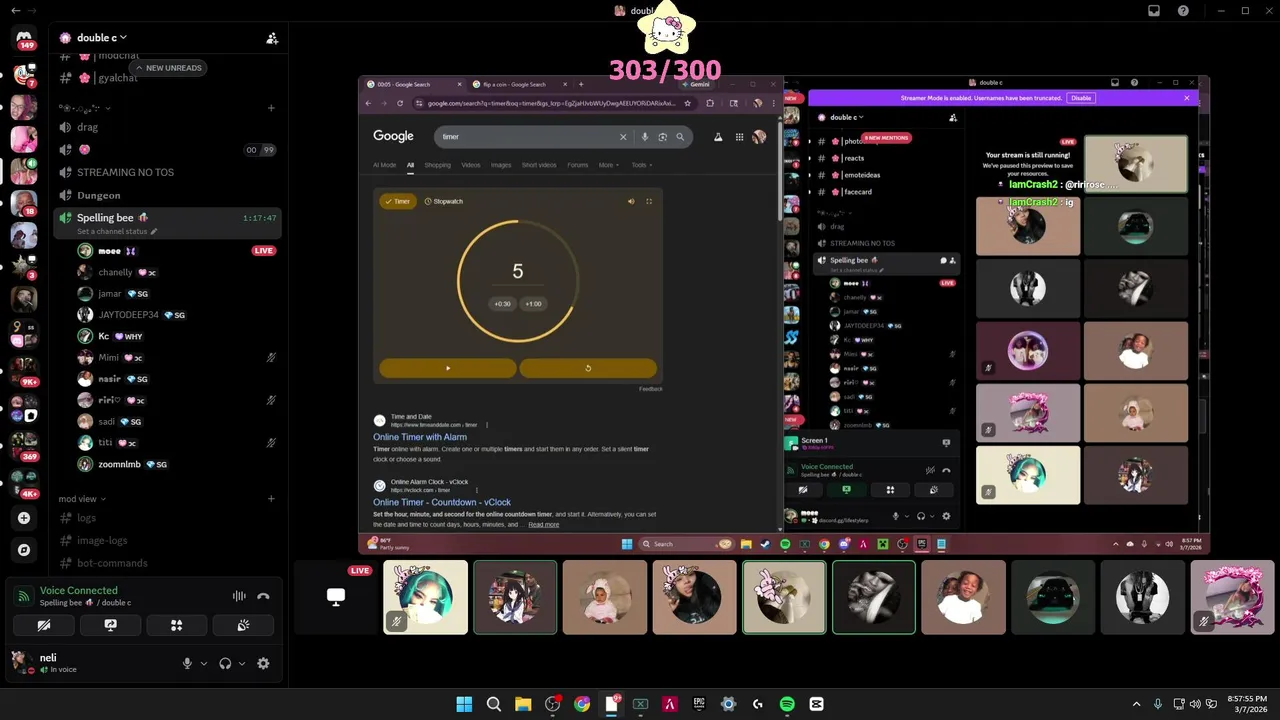Collapse the mod view category

[x=81, y=499]
